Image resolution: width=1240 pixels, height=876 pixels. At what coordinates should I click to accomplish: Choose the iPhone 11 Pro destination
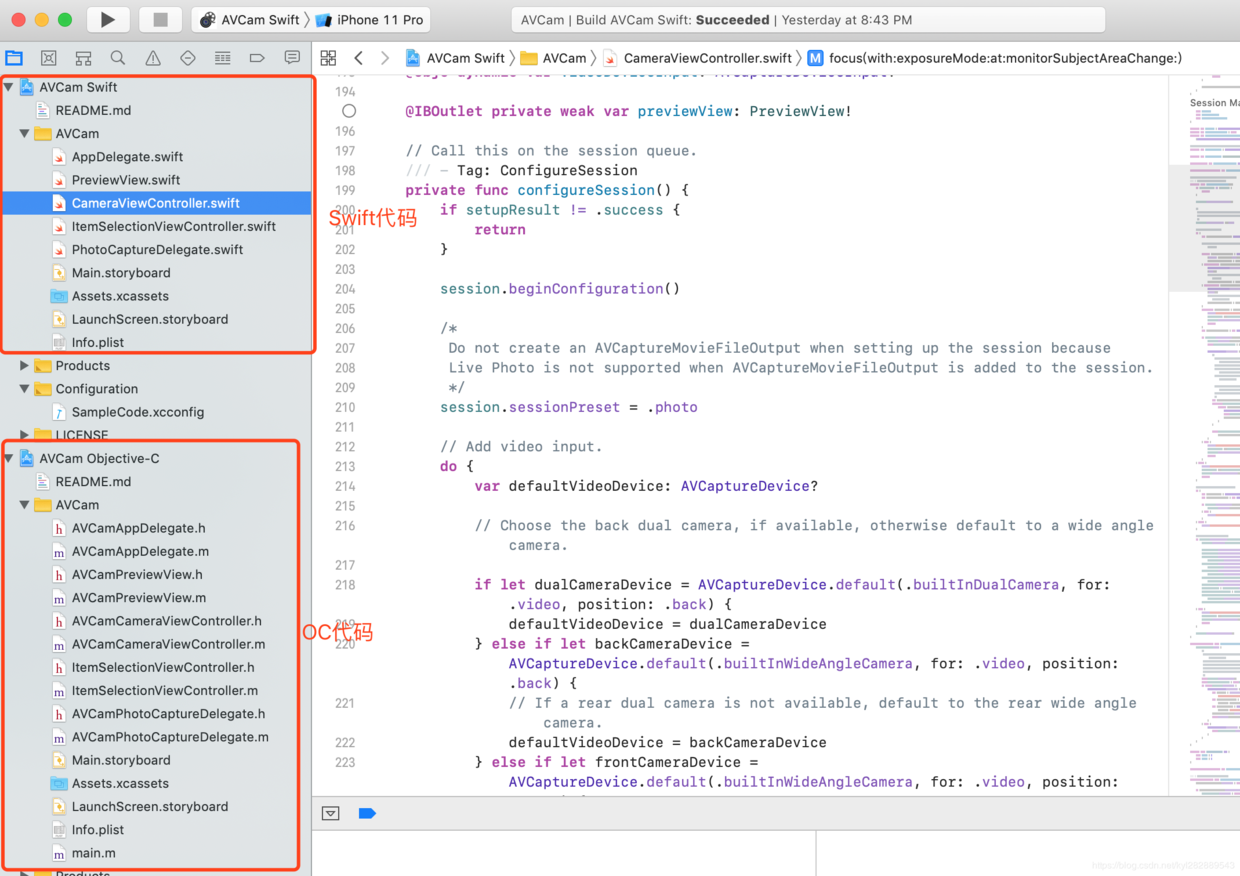pyautogui.click(x=370, y=19)
